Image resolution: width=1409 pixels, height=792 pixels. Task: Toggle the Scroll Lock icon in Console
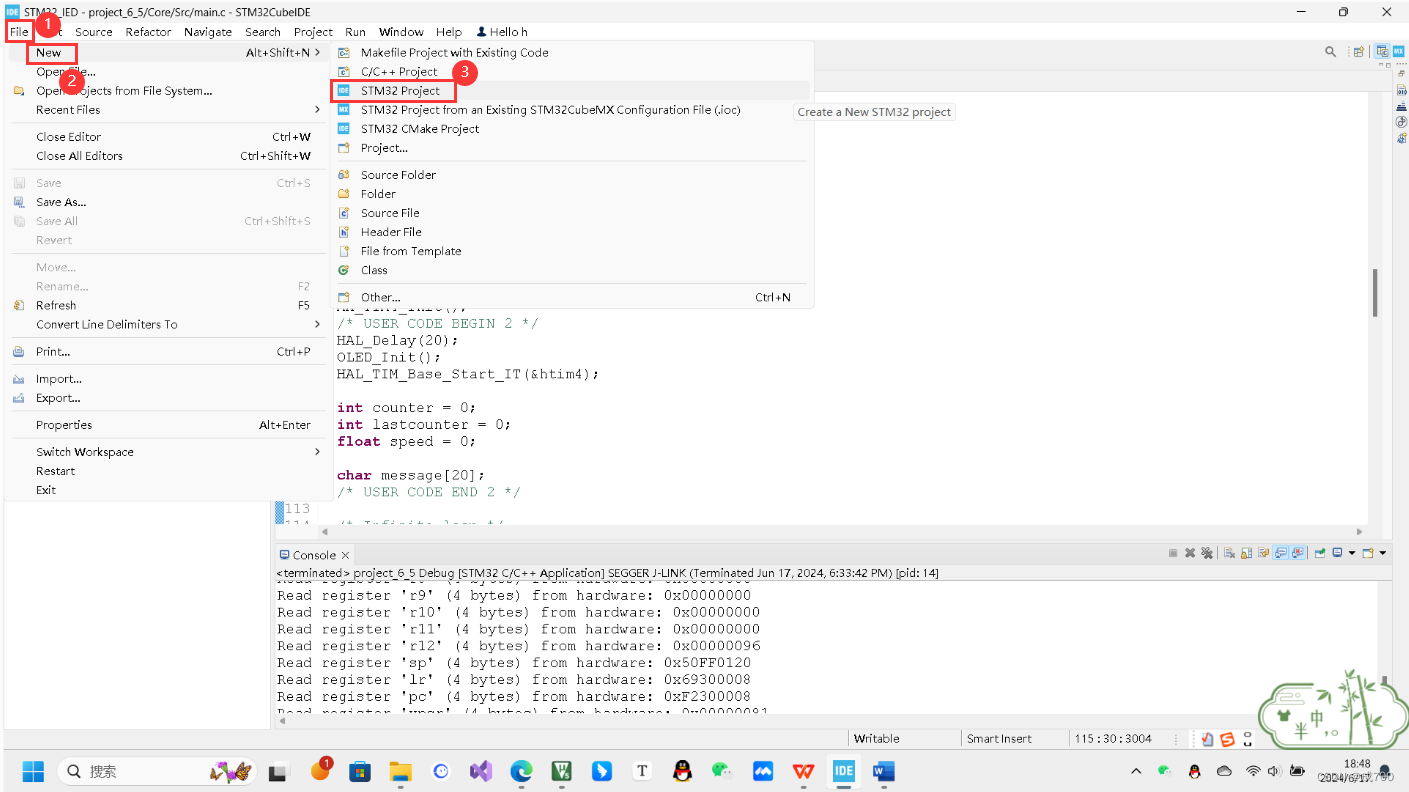[x=1246, y=553]
